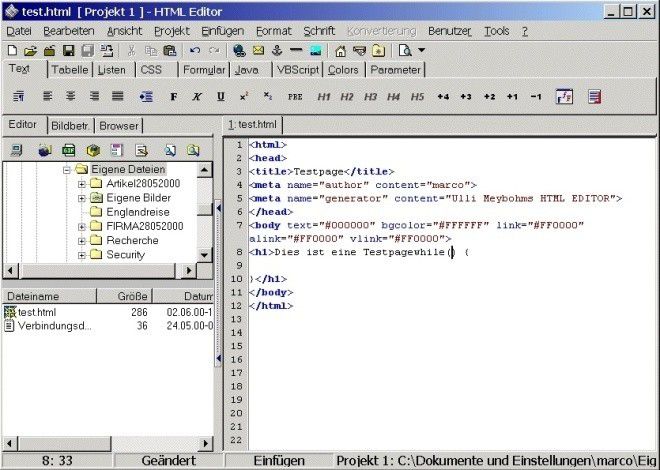660x470 pixels.
Task: Click the folder tree's scroll down arrow
Action: pyautogui.click(x=204, y=255)
